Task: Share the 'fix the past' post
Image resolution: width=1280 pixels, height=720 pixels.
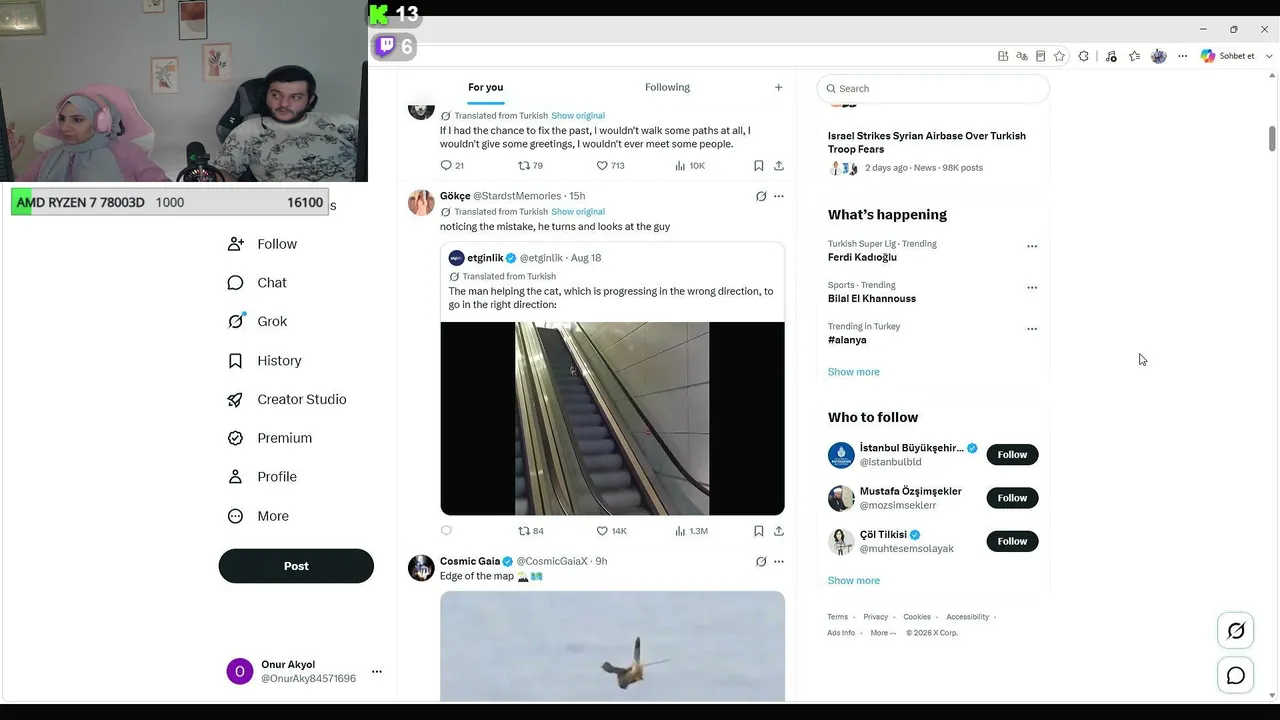Action: [779, 166]
